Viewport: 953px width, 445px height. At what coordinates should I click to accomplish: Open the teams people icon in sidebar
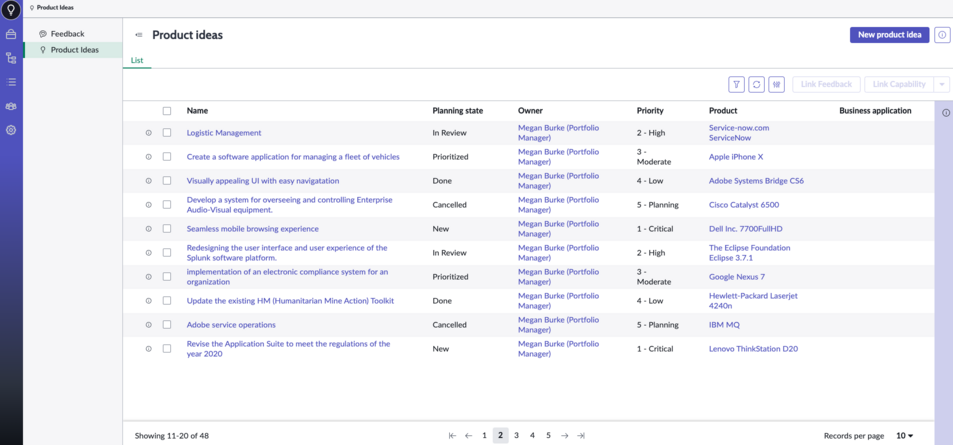11,106
